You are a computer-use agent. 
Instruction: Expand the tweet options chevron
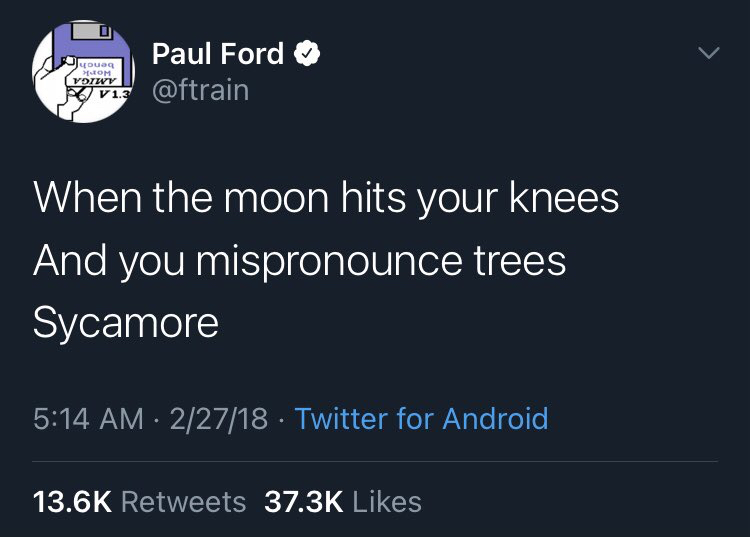pyautogui.click(x=708, y=52)
